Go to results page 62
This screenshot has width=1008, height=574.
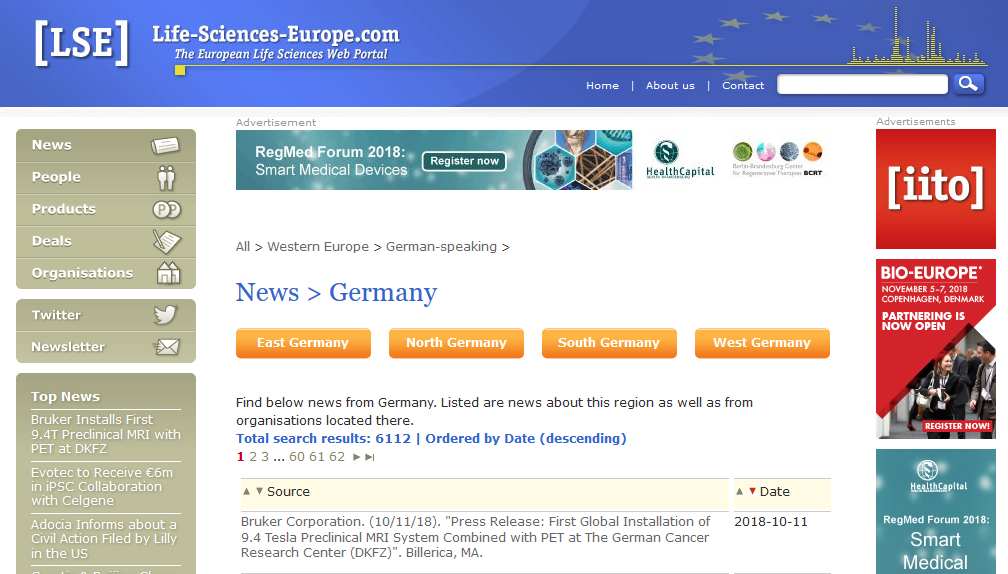click(x=337, y=457)
